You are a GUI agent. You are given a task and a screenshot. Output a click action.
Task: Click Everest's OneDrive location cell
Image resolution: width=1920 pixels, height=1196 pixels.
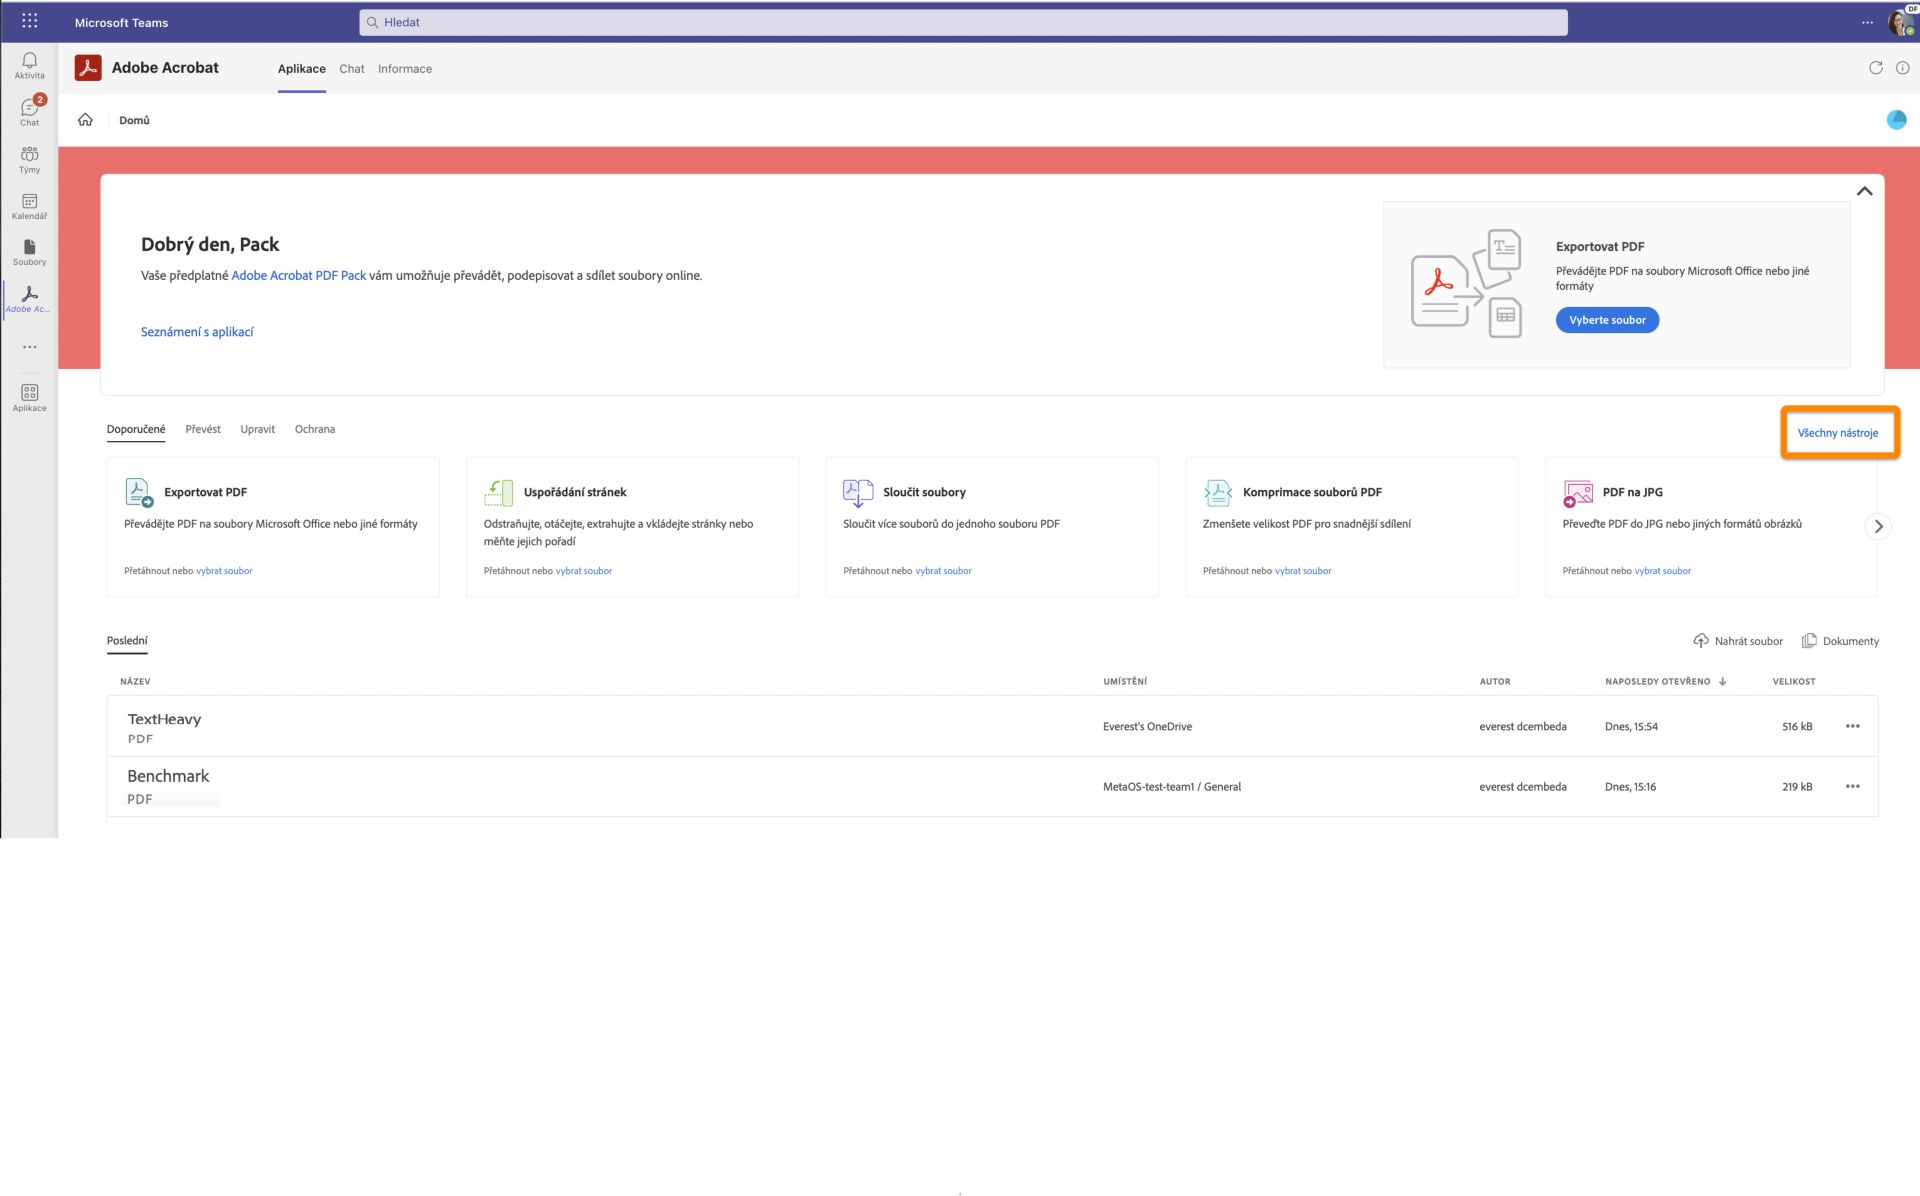(1147, 726)
